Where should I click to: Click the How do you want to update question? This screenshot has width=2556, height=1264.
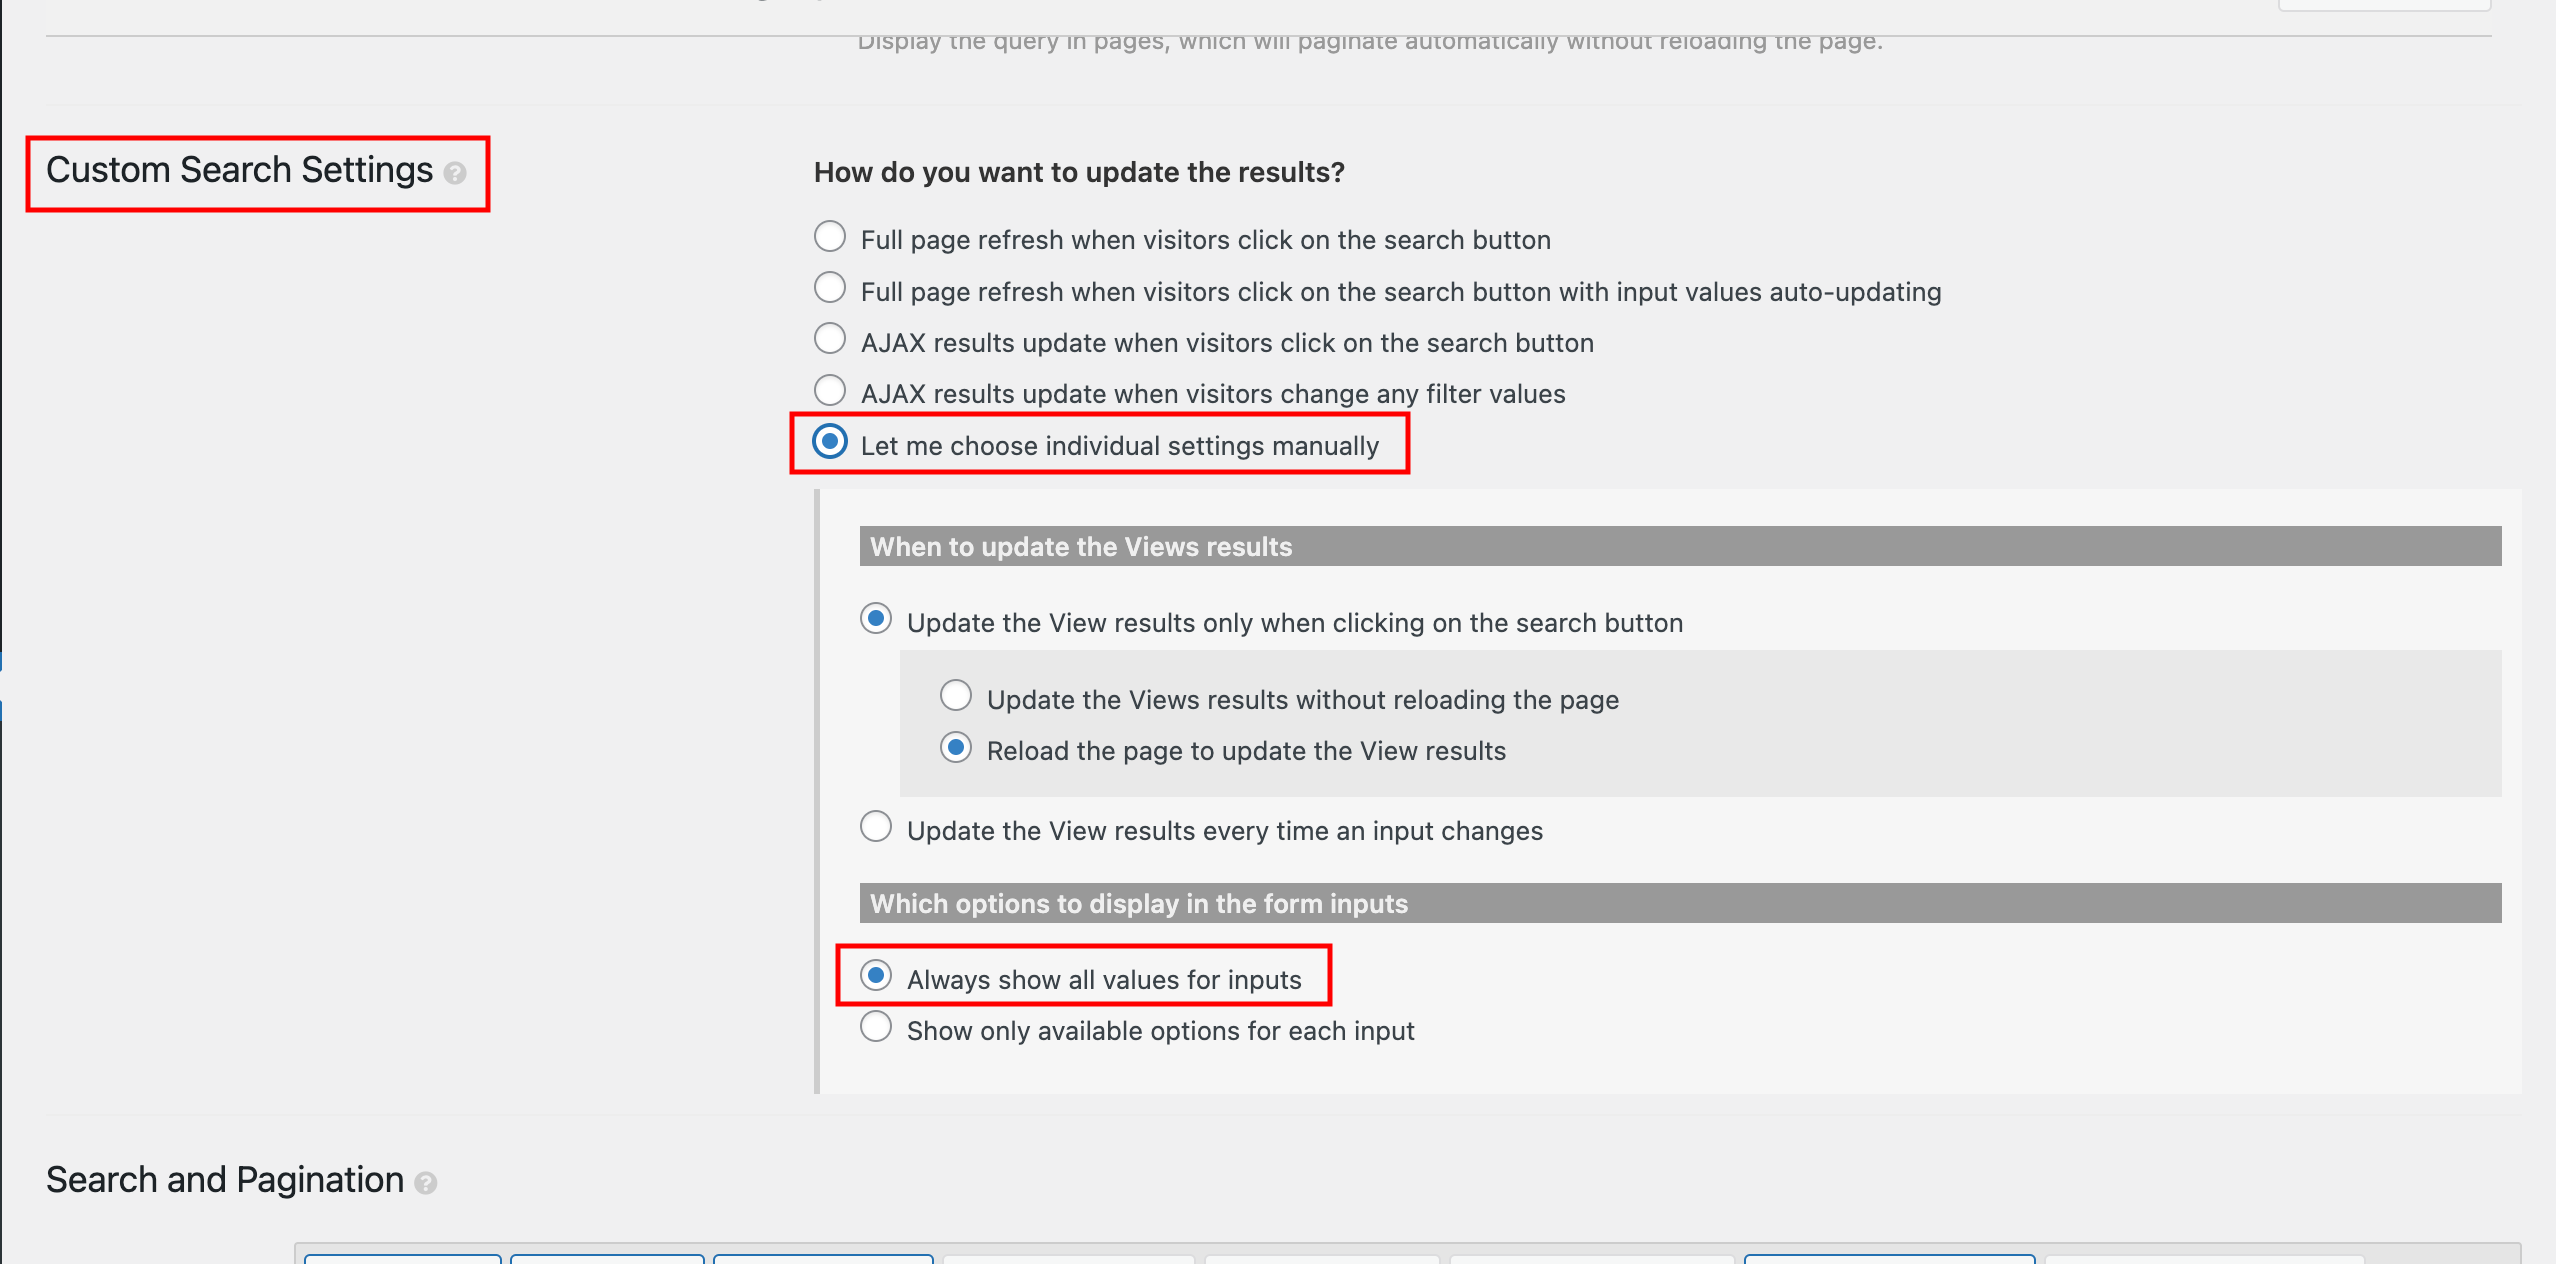pyautogui.click(x=1079, y=173)
